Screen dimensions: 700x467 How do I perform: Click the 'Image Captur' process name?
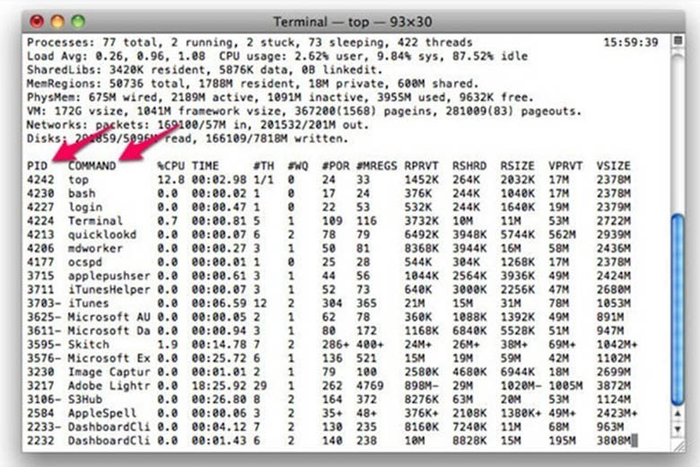[x=109, y=372]
